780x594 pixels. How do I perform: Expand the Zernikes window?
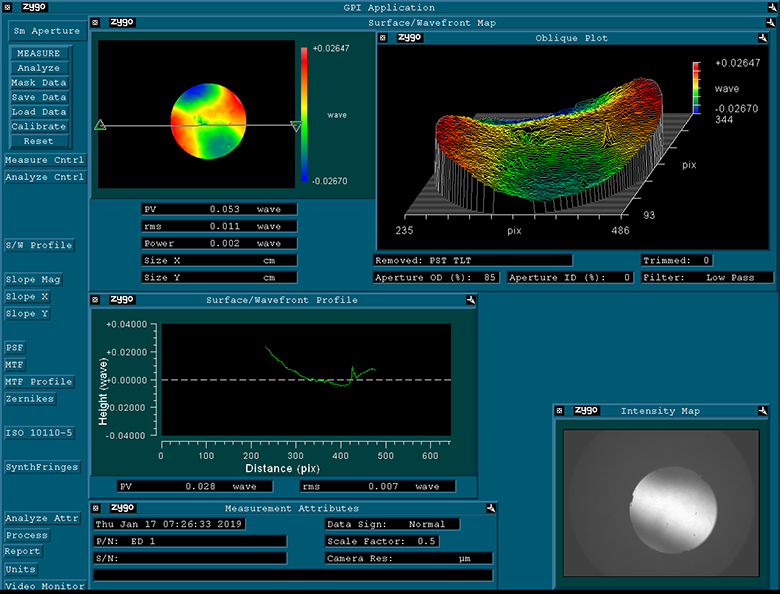tap(30, 398)
